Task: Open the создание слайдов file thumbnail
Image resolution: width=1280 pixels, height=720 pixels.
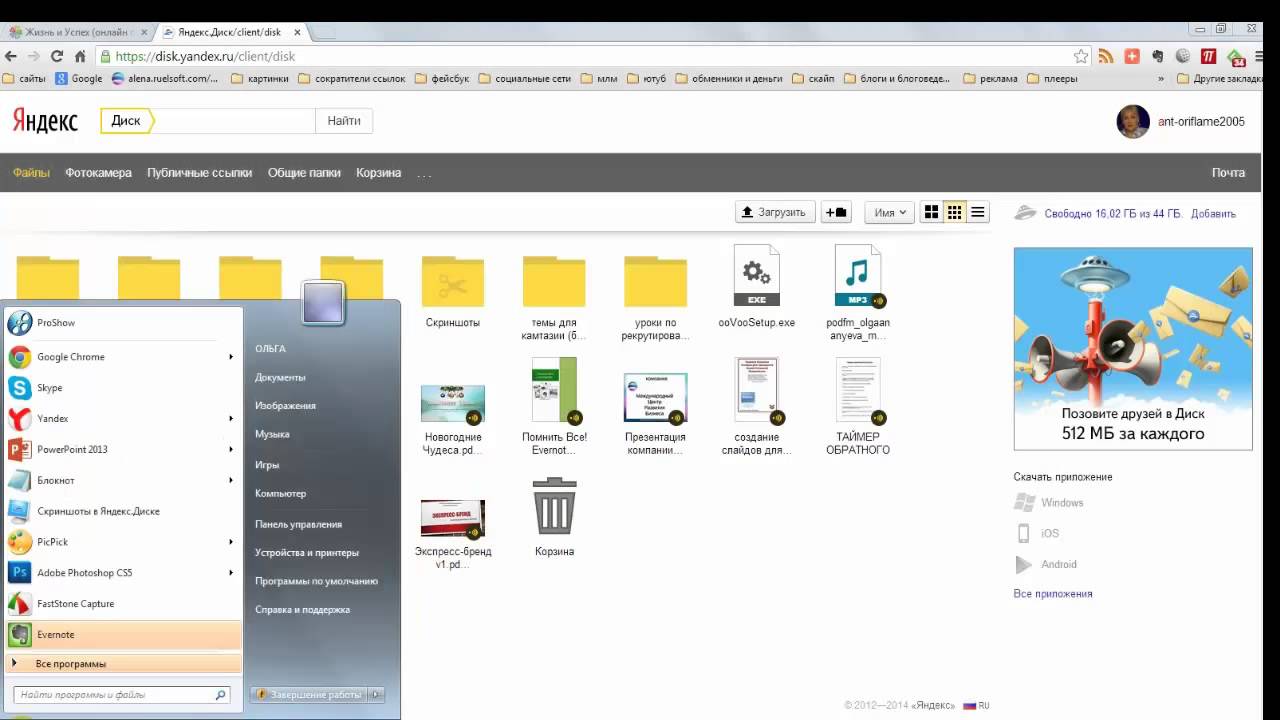Action: (757, 390)
